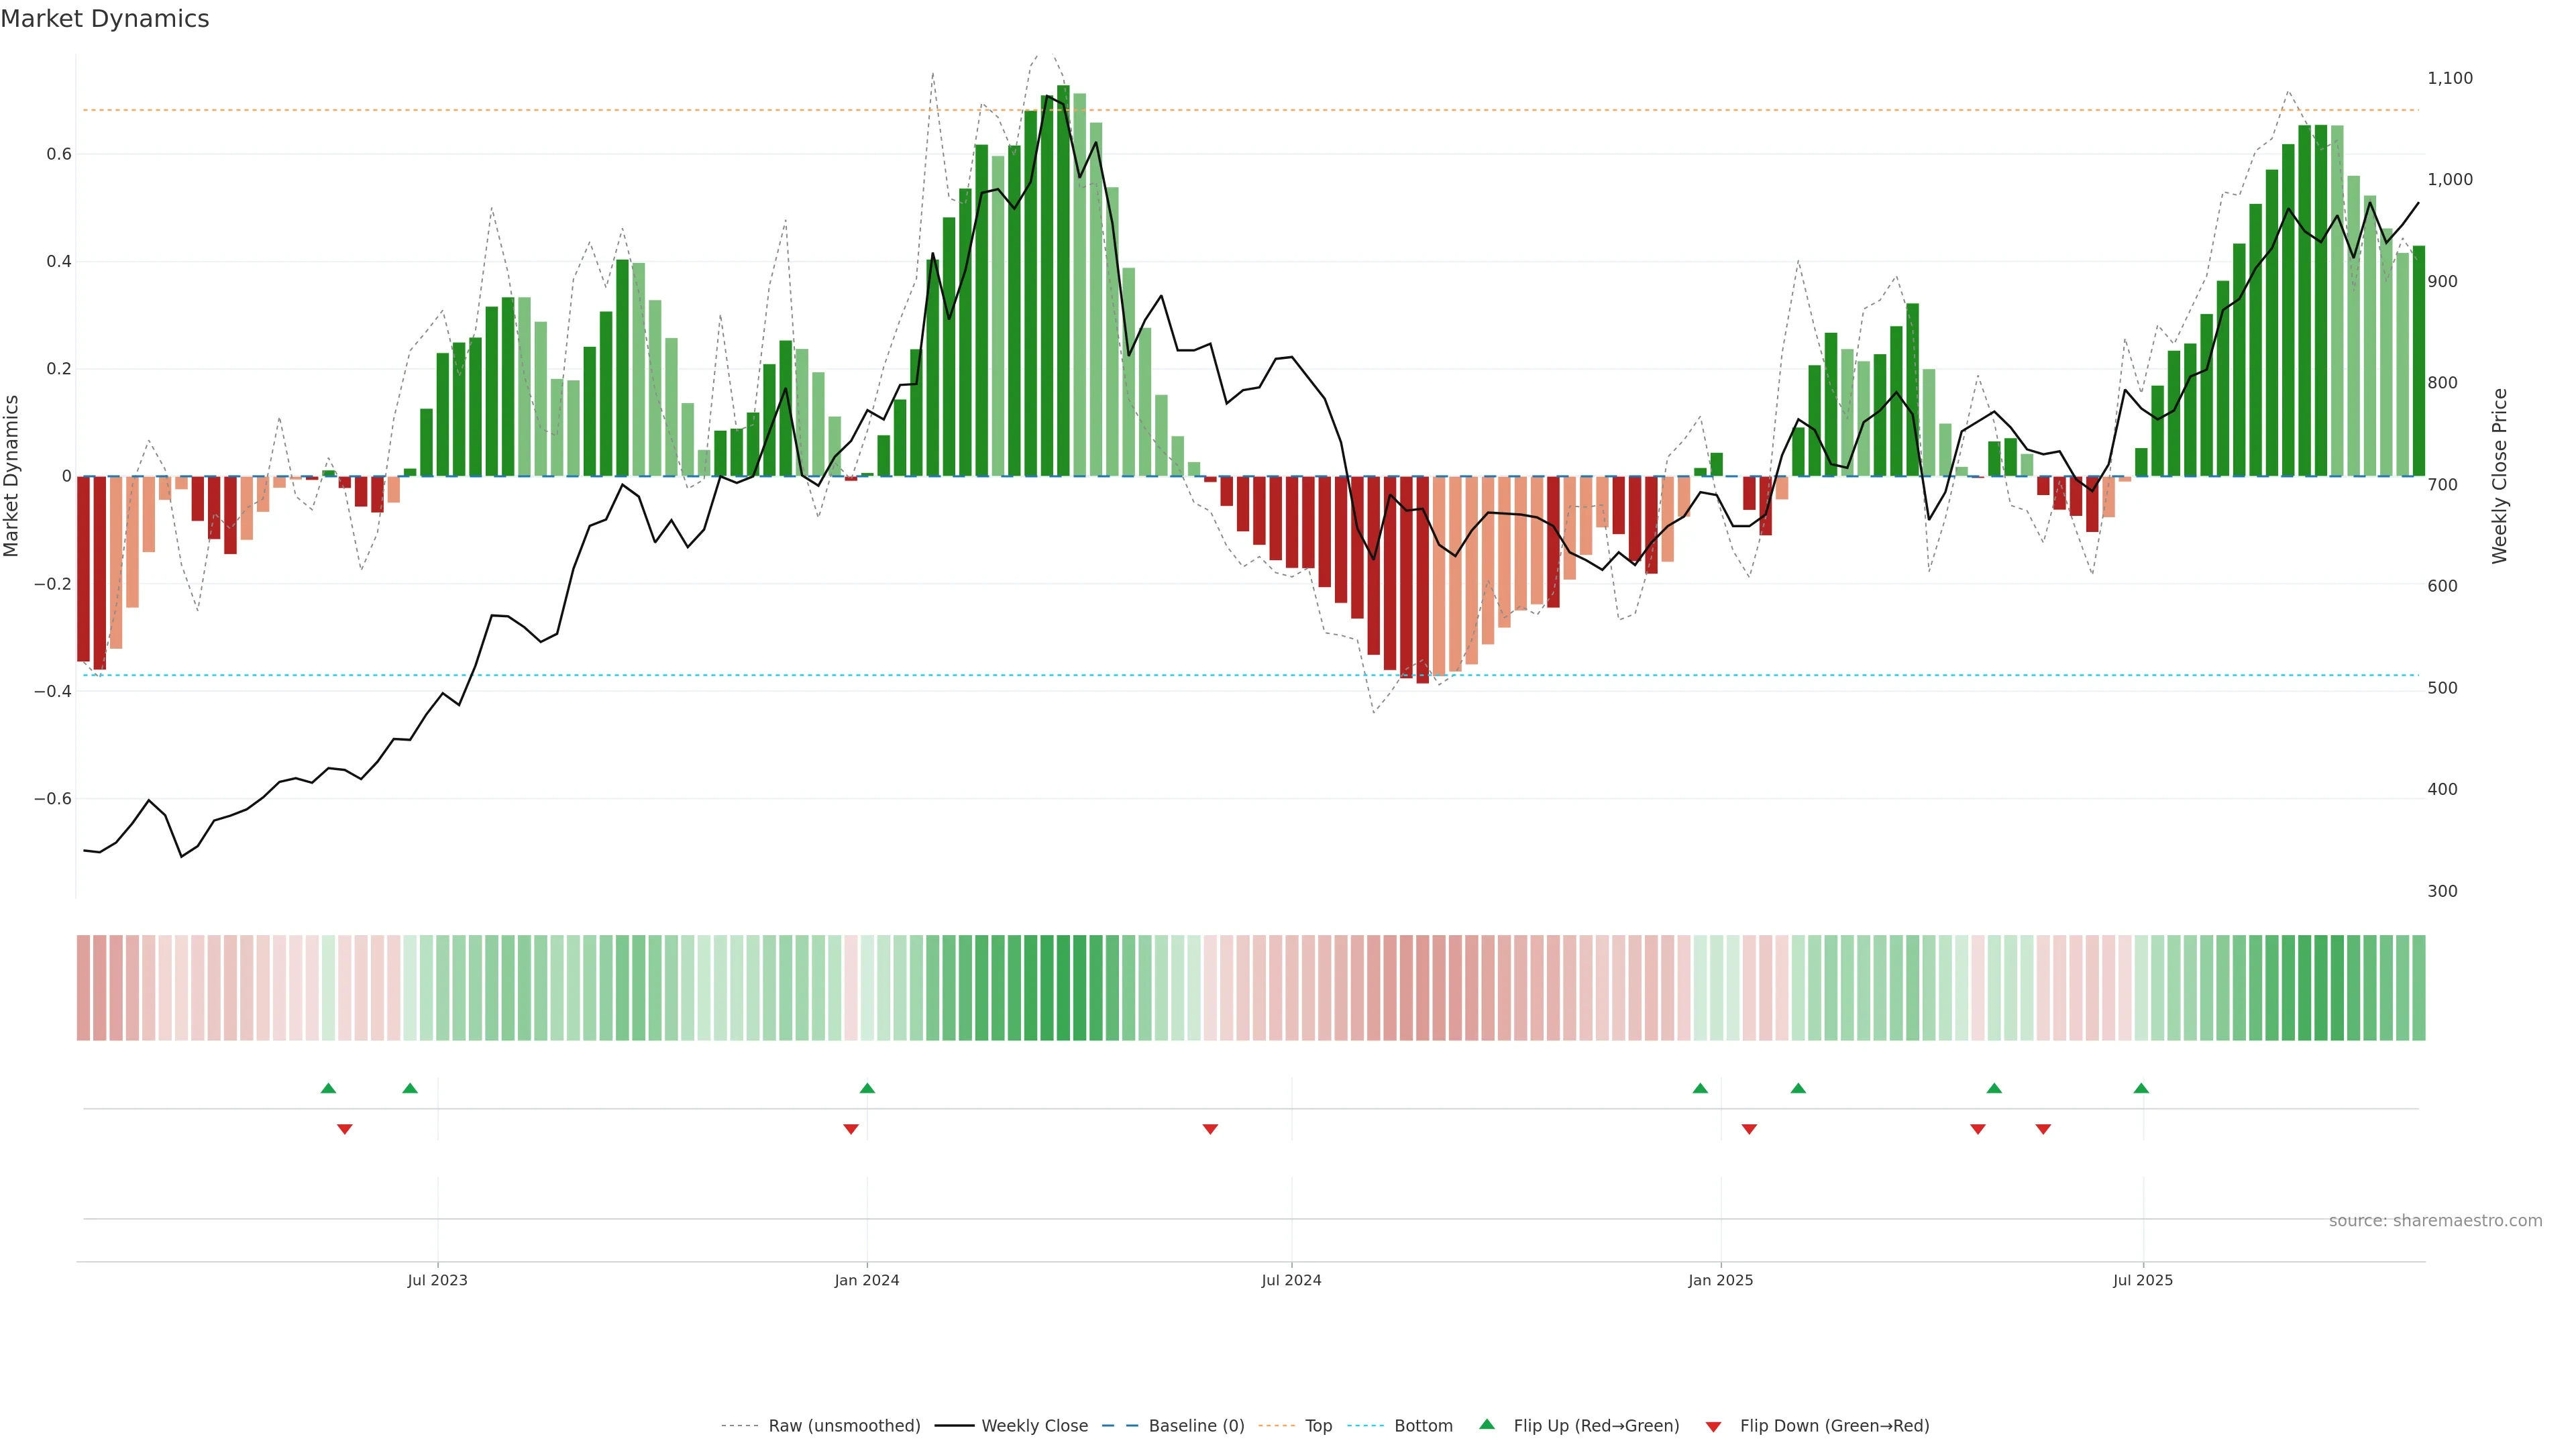
Task: Click the Market Dynamics chart title
Action: pos(105,19)
